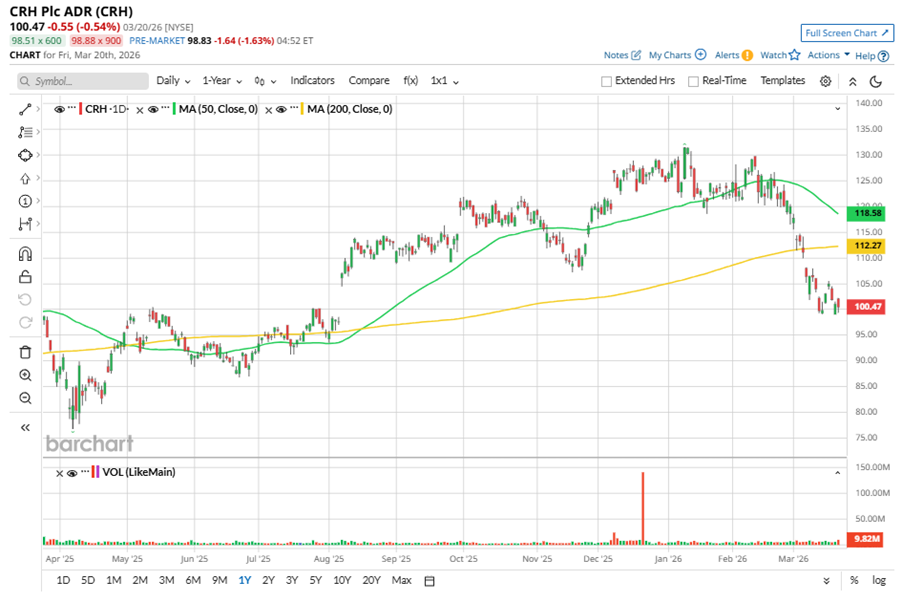Switch to dark mode moon icon
Viewport: 902px width, 602px height.
(x=876, y=81)
